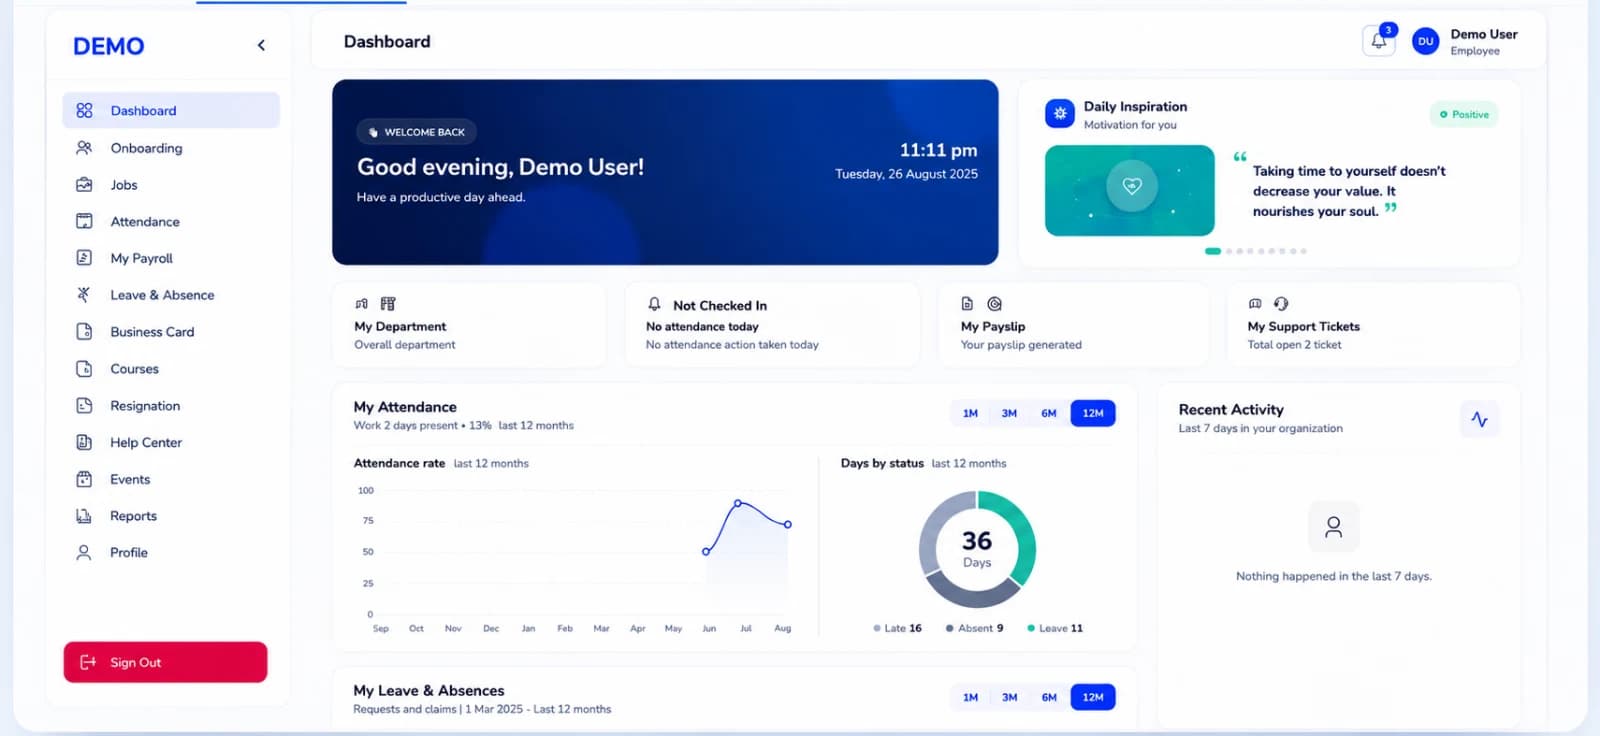Click the active carousel indicator under the quote
The image size is (1600, 736).
click(1213, 251)
